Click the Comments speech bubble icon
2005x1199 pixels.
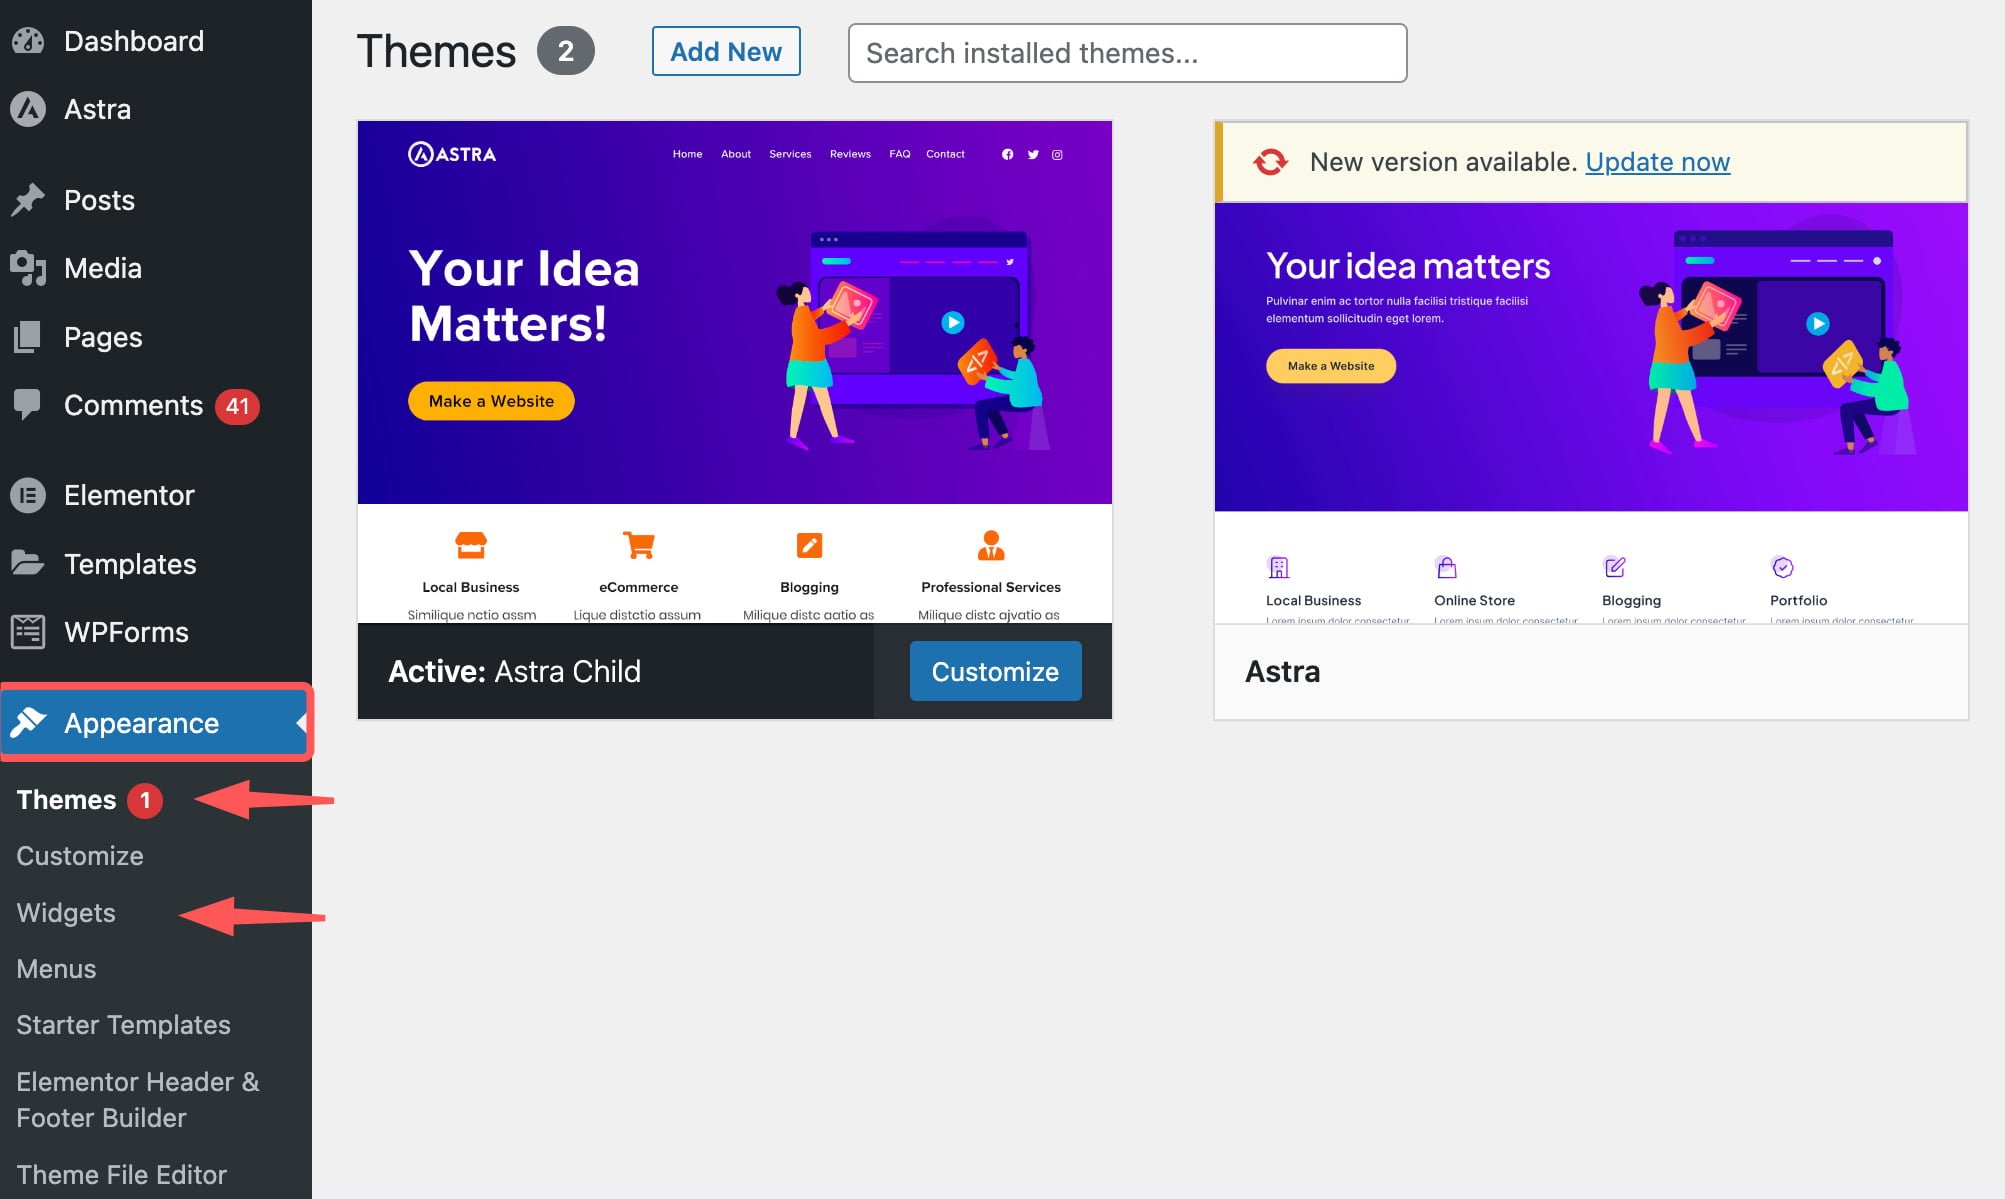[28, 404]
